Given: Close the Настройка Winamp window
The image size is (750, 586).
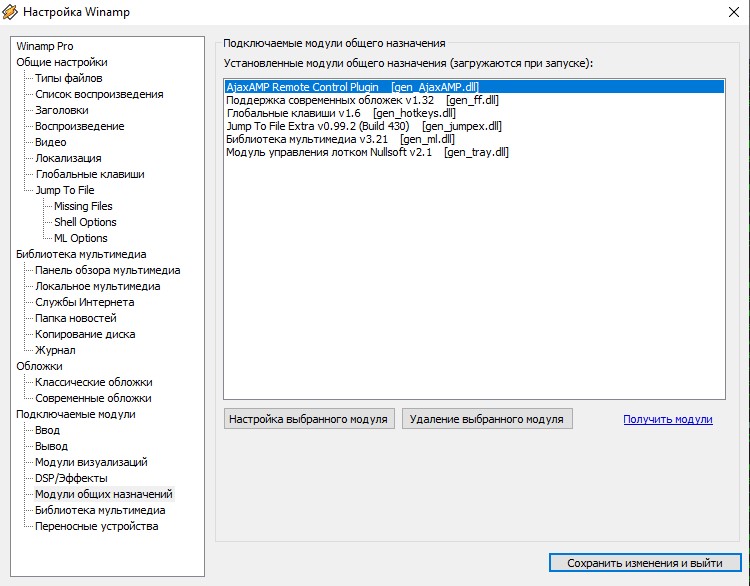Looking at the screenshot, I should [734, 12].
